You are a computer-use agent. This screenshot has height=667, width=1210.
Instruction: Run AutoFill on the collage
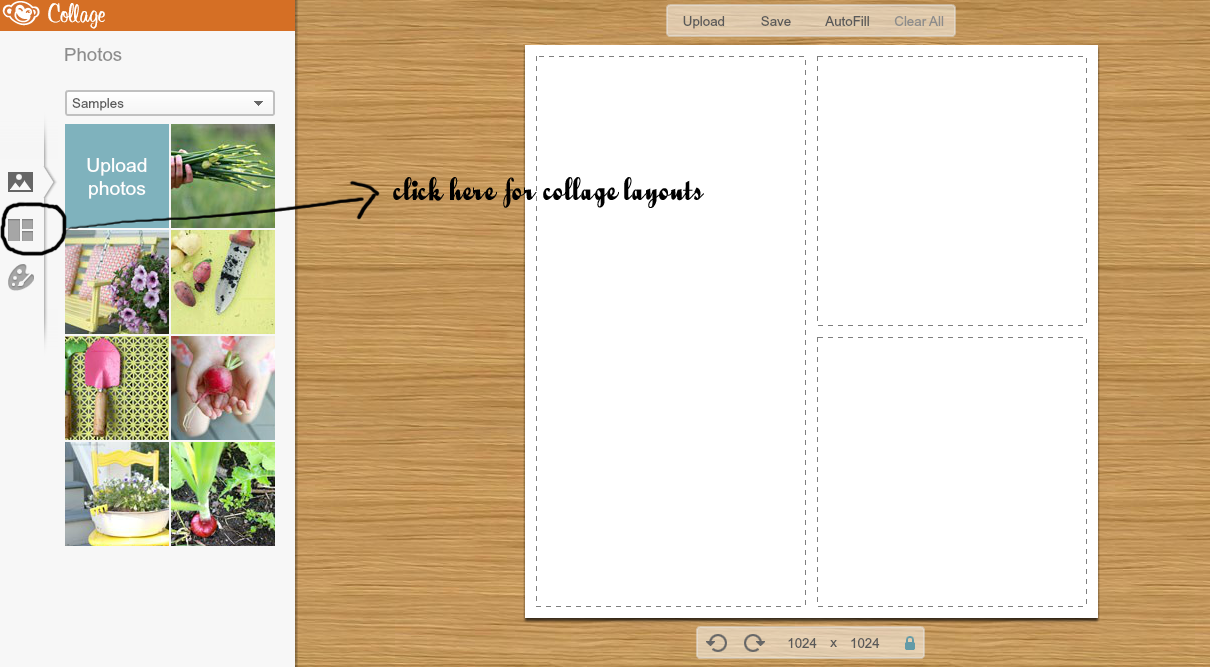(x=846, y=20)
